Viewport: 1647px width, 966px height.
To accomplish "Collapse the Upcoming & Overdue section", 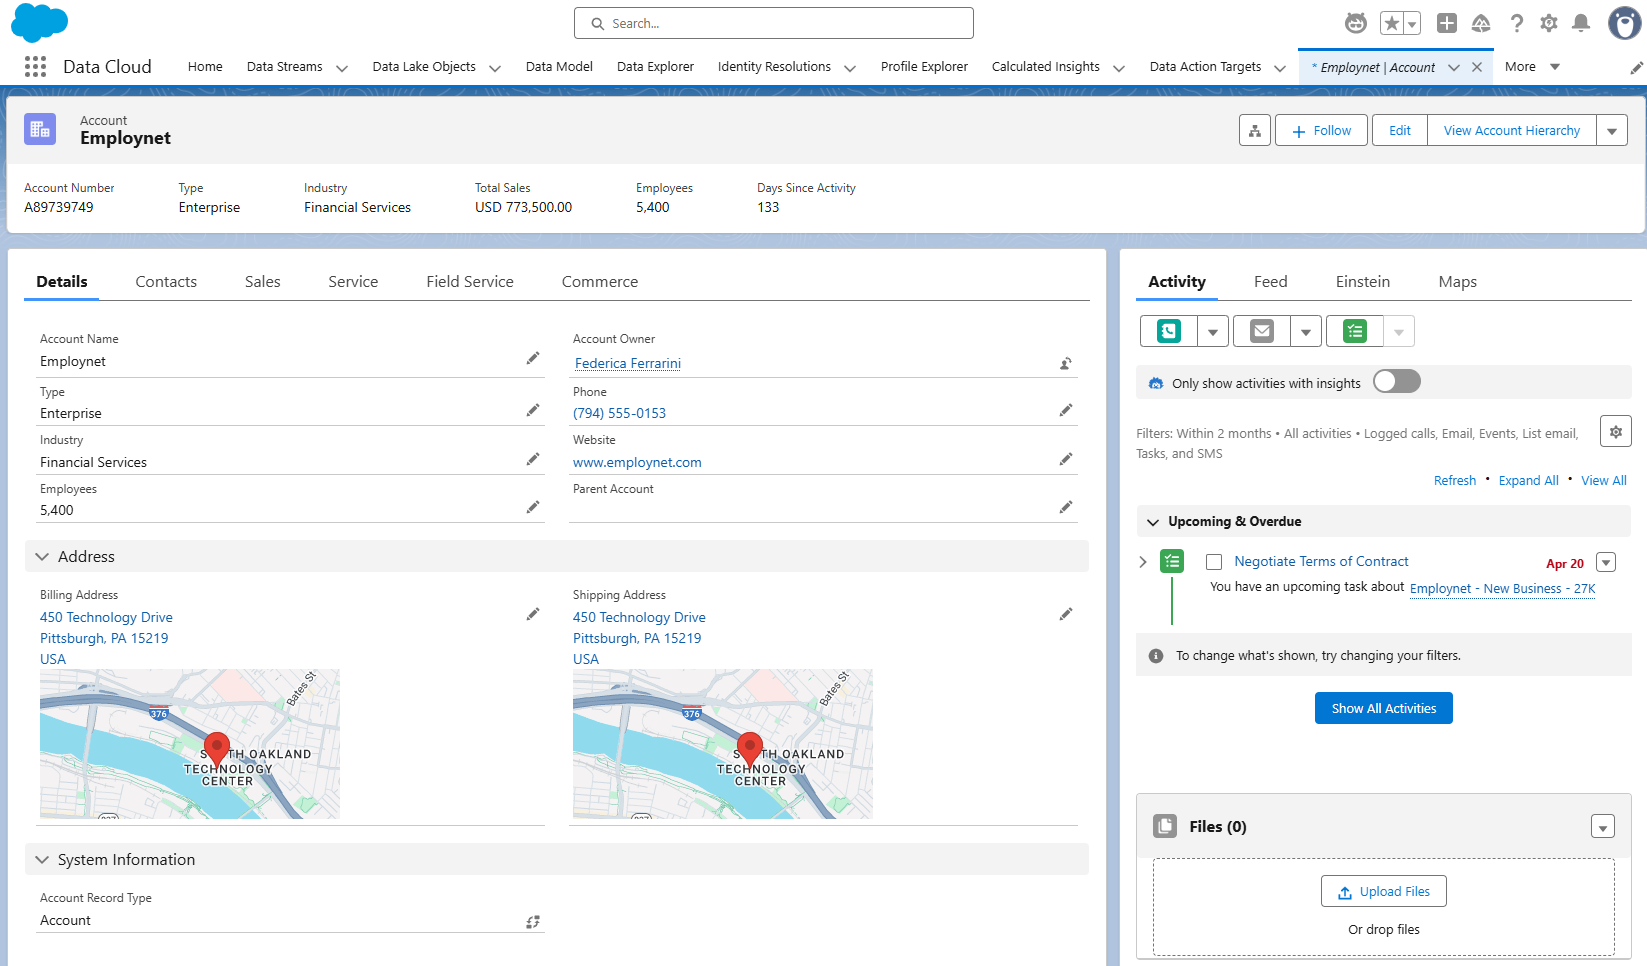I will (1153, 522).
